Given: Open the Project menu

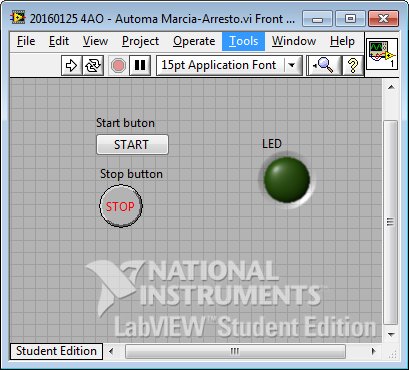Looking at the screenshot, I should 140,41.
